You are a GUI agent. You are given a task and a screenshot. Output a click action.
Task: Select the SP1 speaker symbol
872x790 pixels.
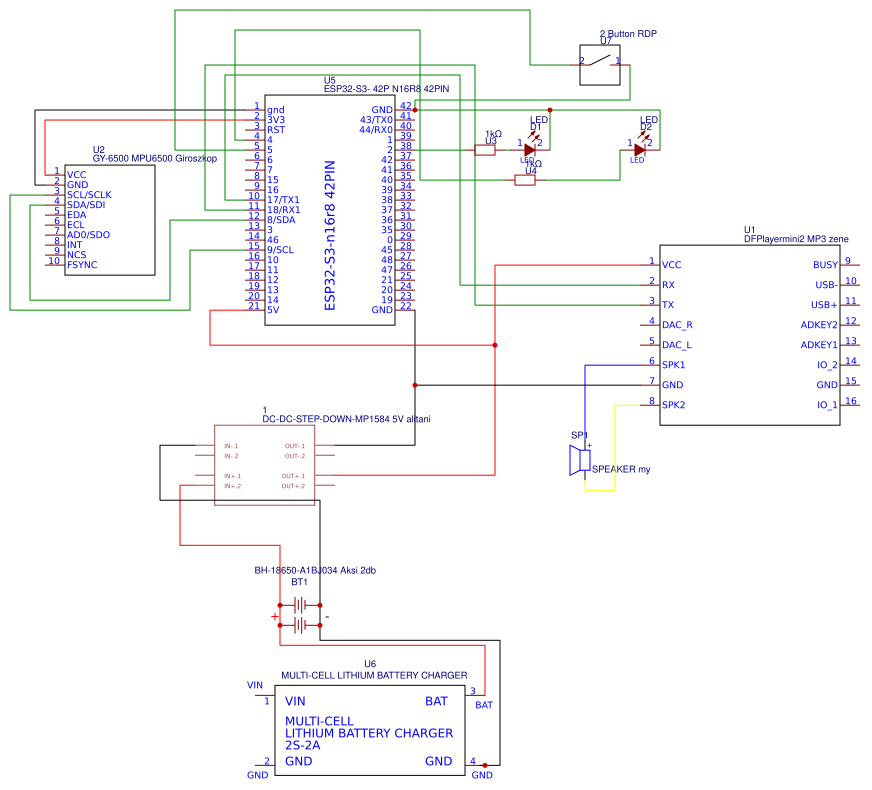580,460
